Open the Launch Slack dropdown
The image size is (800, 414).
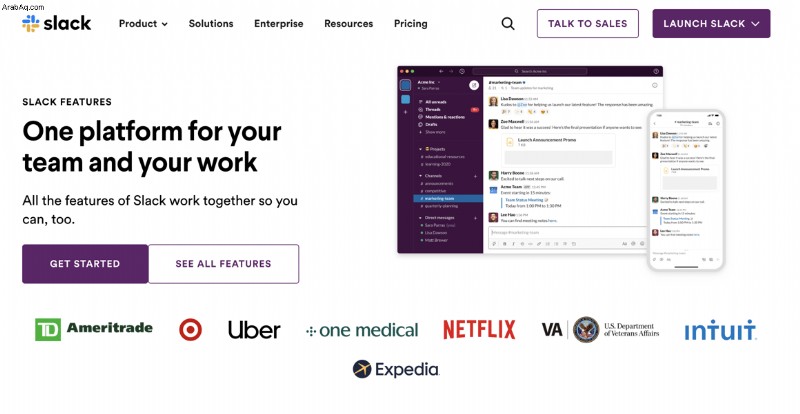coord(711,23)
